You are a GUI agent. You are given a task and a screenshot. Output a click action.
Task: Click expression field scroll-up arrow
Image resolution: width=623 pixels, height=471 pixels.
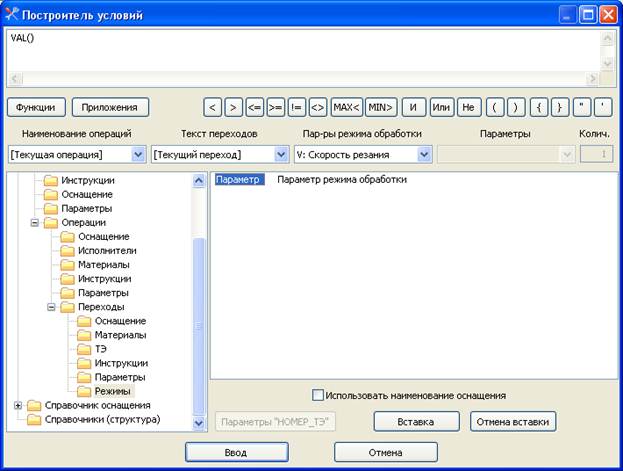pos(607,38)
